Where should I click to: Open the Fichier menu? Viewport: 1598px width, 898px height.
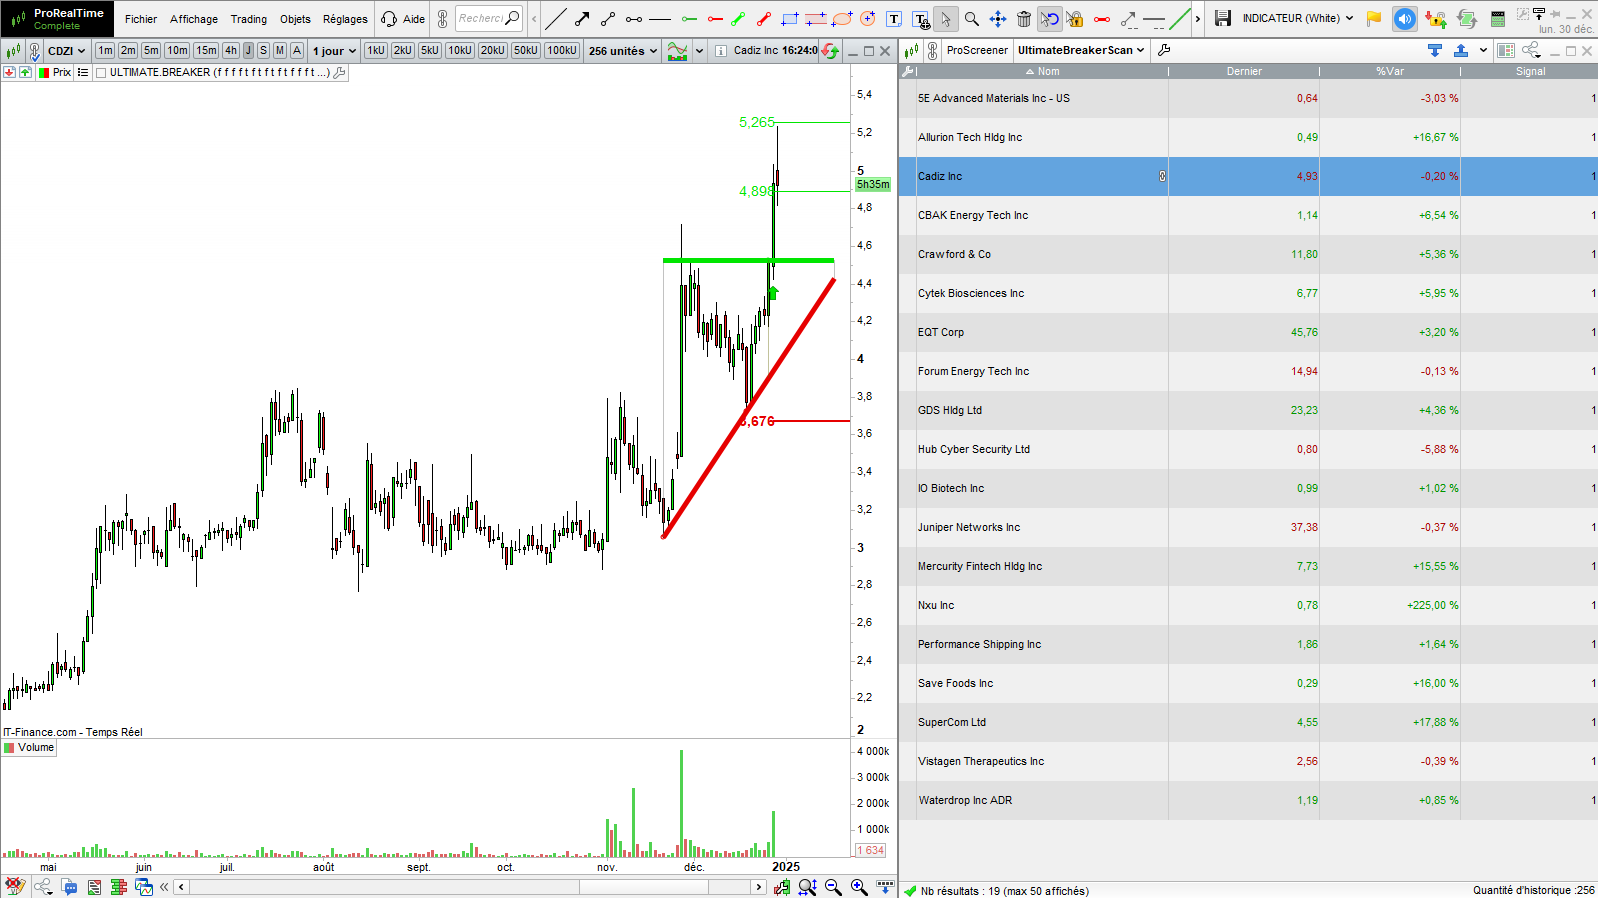point(141,19)
